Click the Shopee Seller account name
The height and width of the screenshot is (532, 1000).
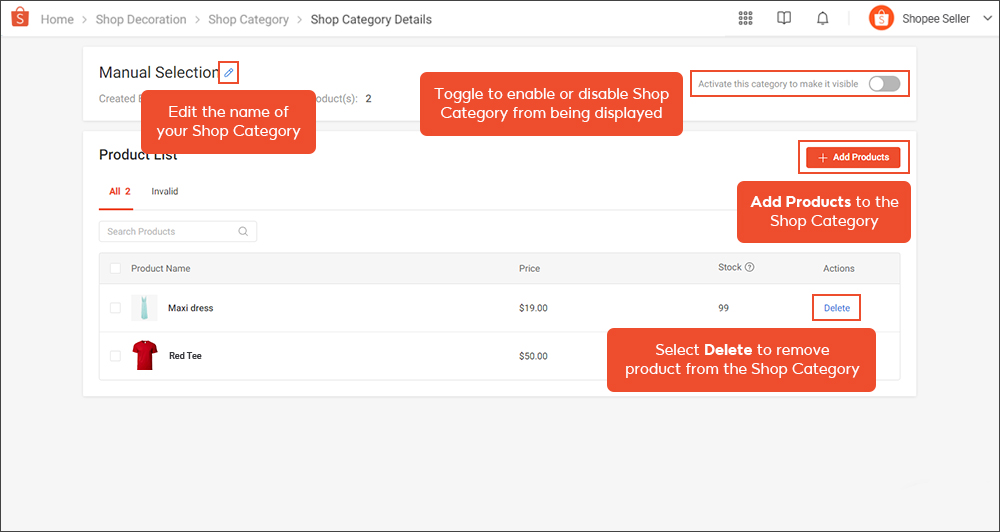[936, 19]
